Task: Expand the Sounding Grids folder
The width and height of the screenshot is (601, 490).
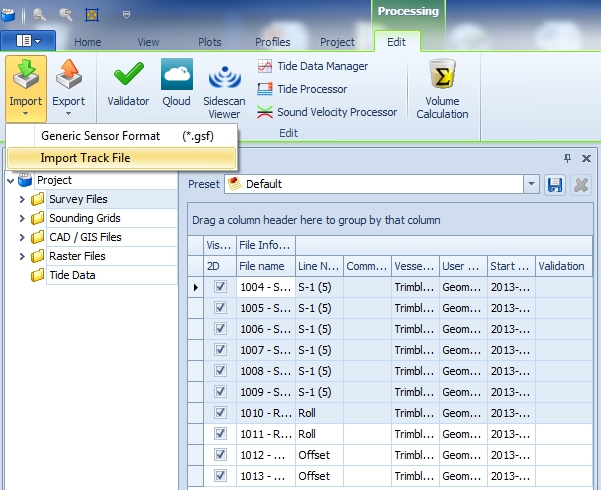Action: (22, 218)
